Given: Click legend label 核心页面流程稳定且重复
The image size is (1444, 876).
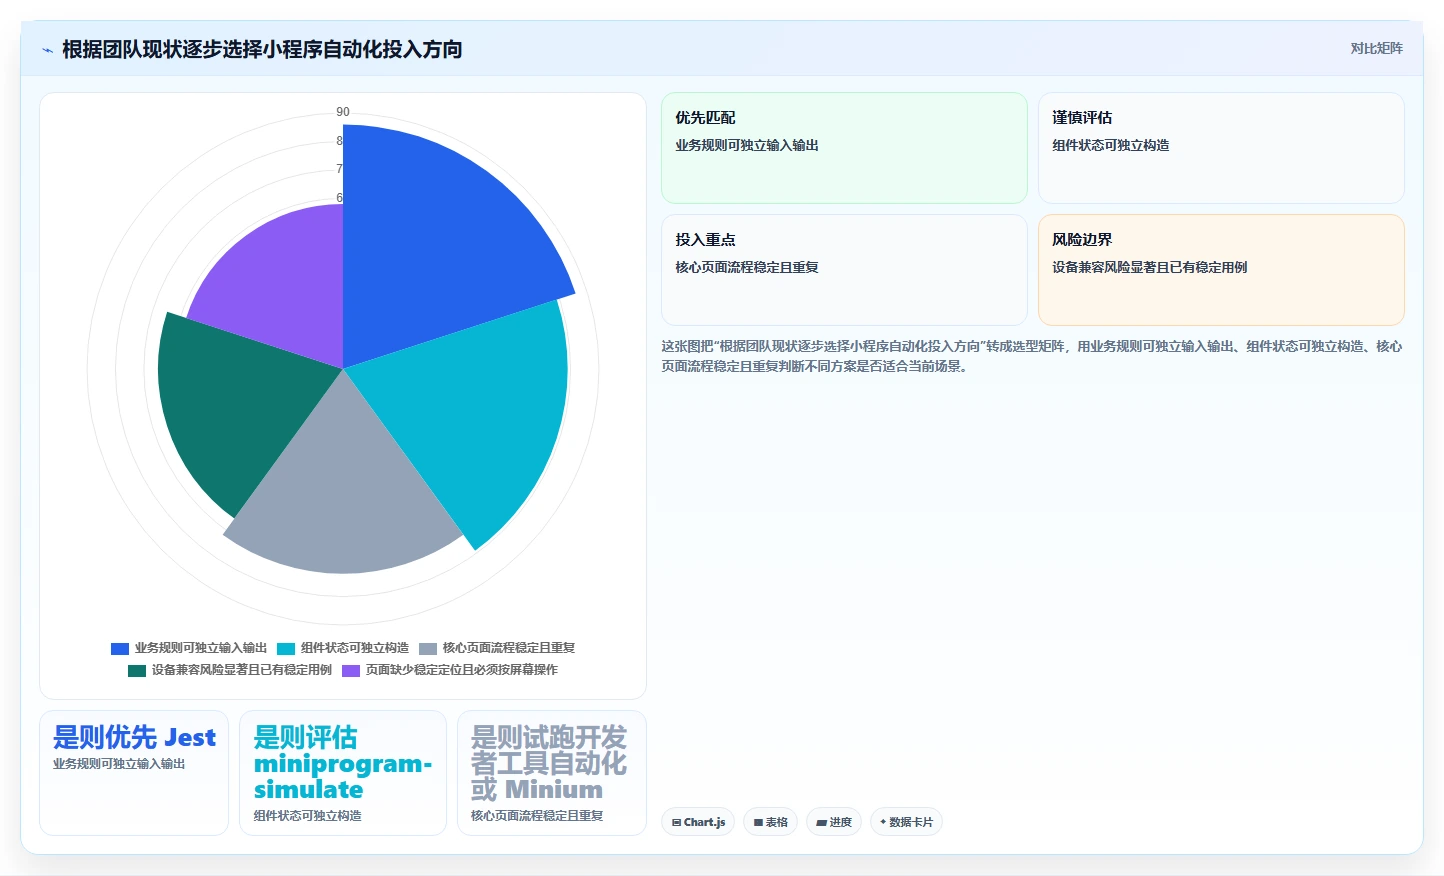Looking at the screenshot, I should pyautogui.click(x=509, y=648).
